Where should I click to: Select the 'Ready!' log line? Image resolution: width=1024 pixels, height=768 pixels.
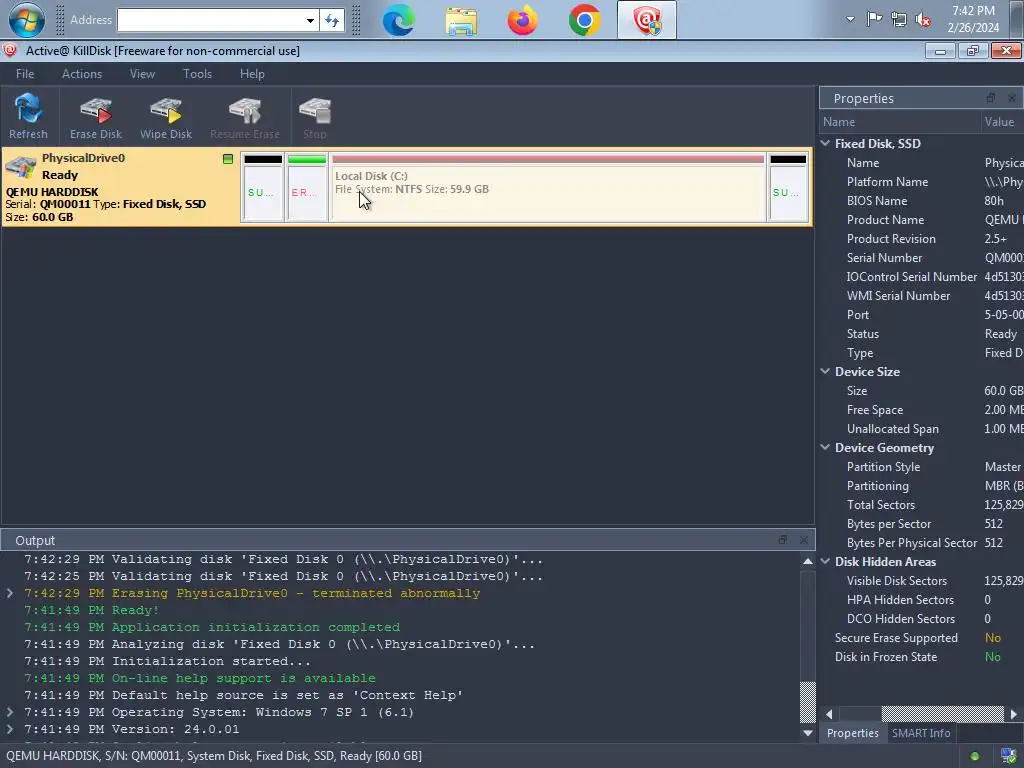[91, 610]
